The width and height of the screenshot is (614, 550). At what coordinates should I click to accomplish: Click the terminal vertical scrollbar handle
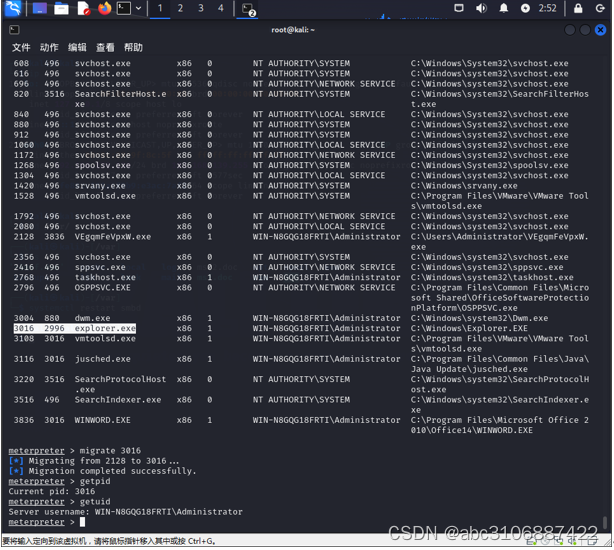point(605,522)
